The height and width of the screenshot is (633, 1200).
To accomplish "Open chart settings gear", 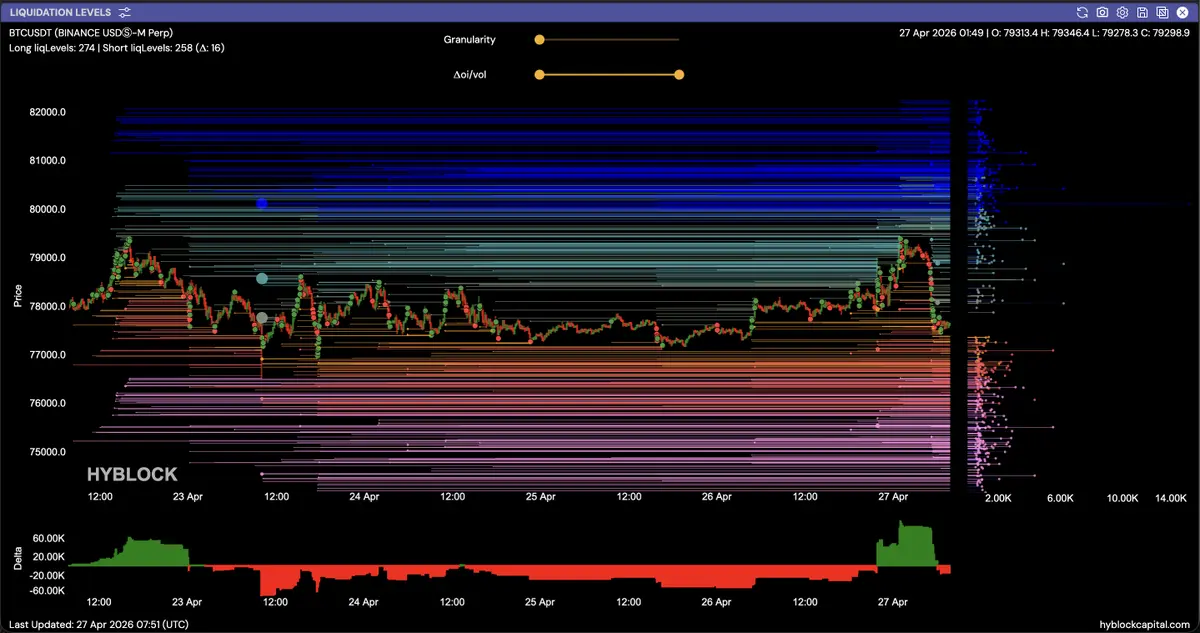I will coord(1122,12).
